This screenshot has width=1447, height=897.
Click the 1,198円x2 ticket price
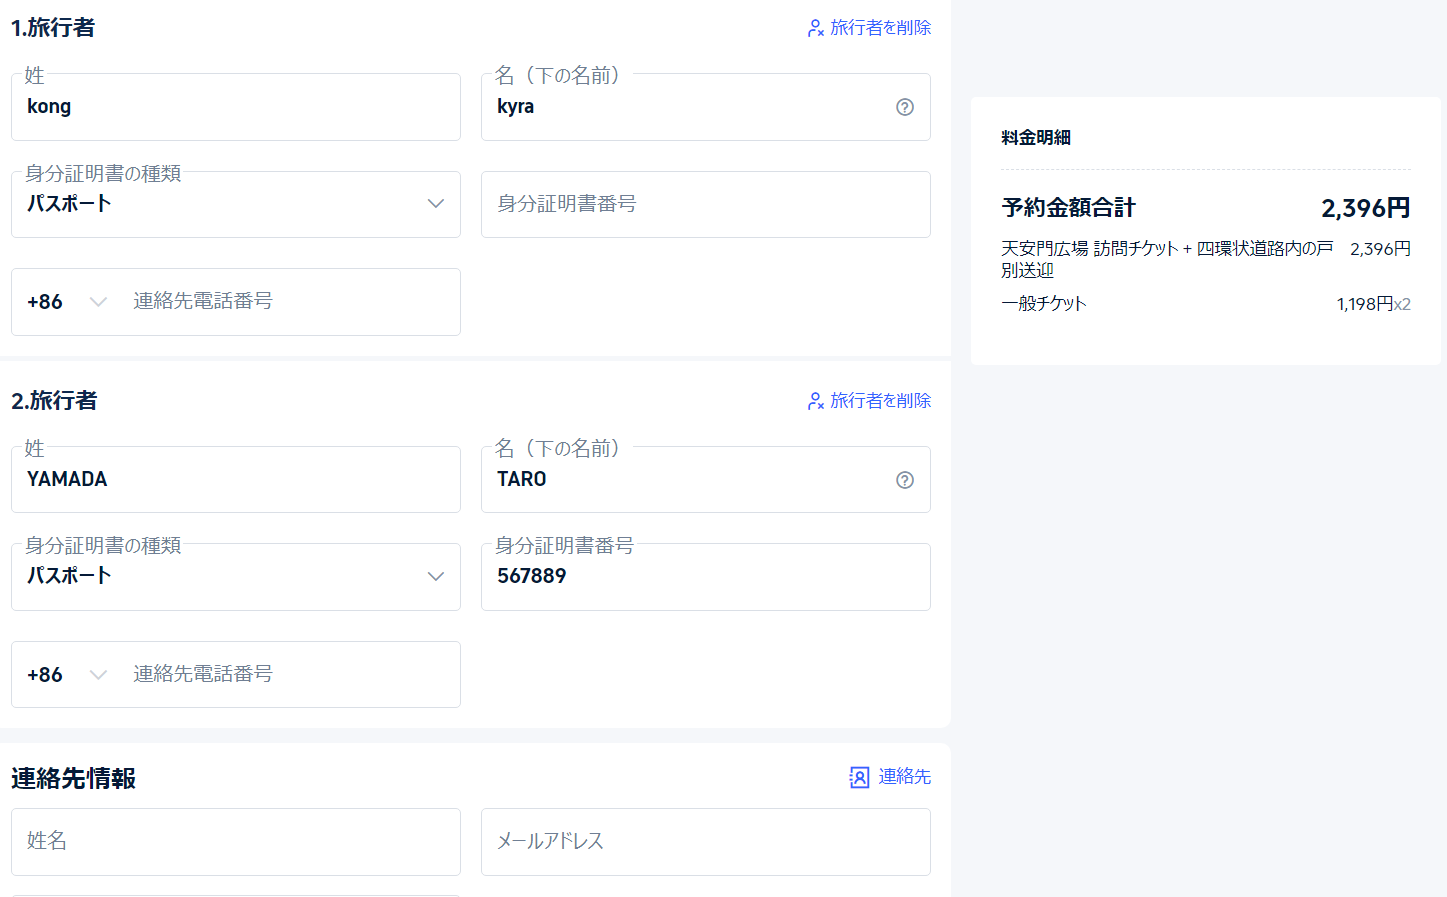1373,304
